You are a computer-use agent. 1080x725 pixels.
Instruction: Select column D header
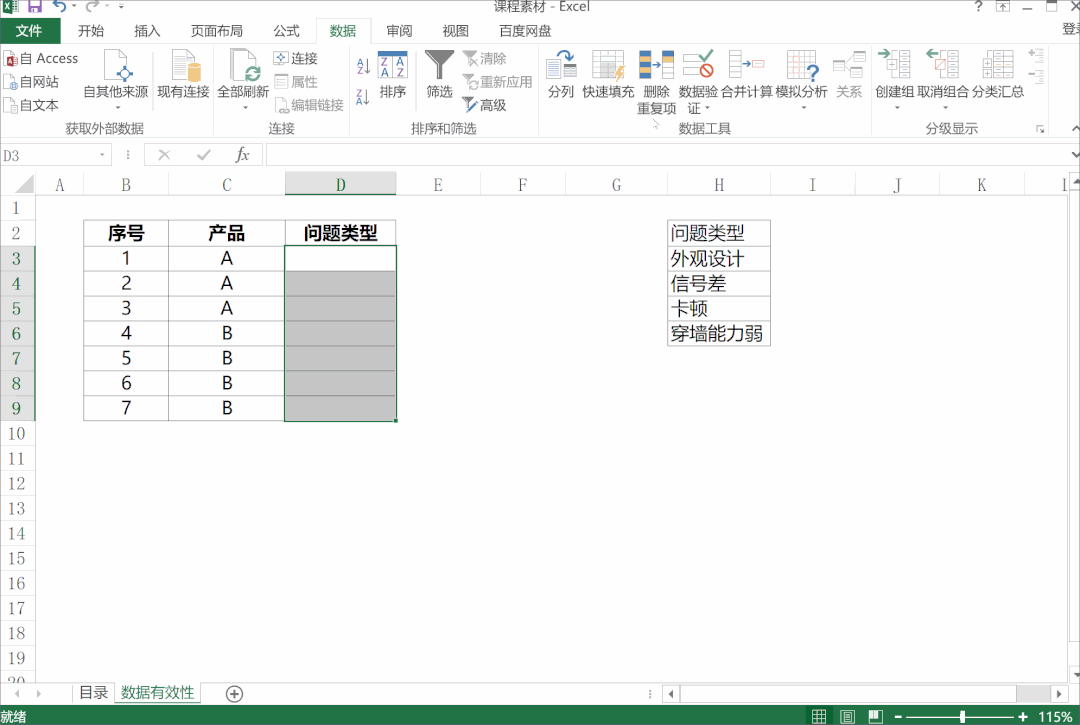click(x=340, y=185)
